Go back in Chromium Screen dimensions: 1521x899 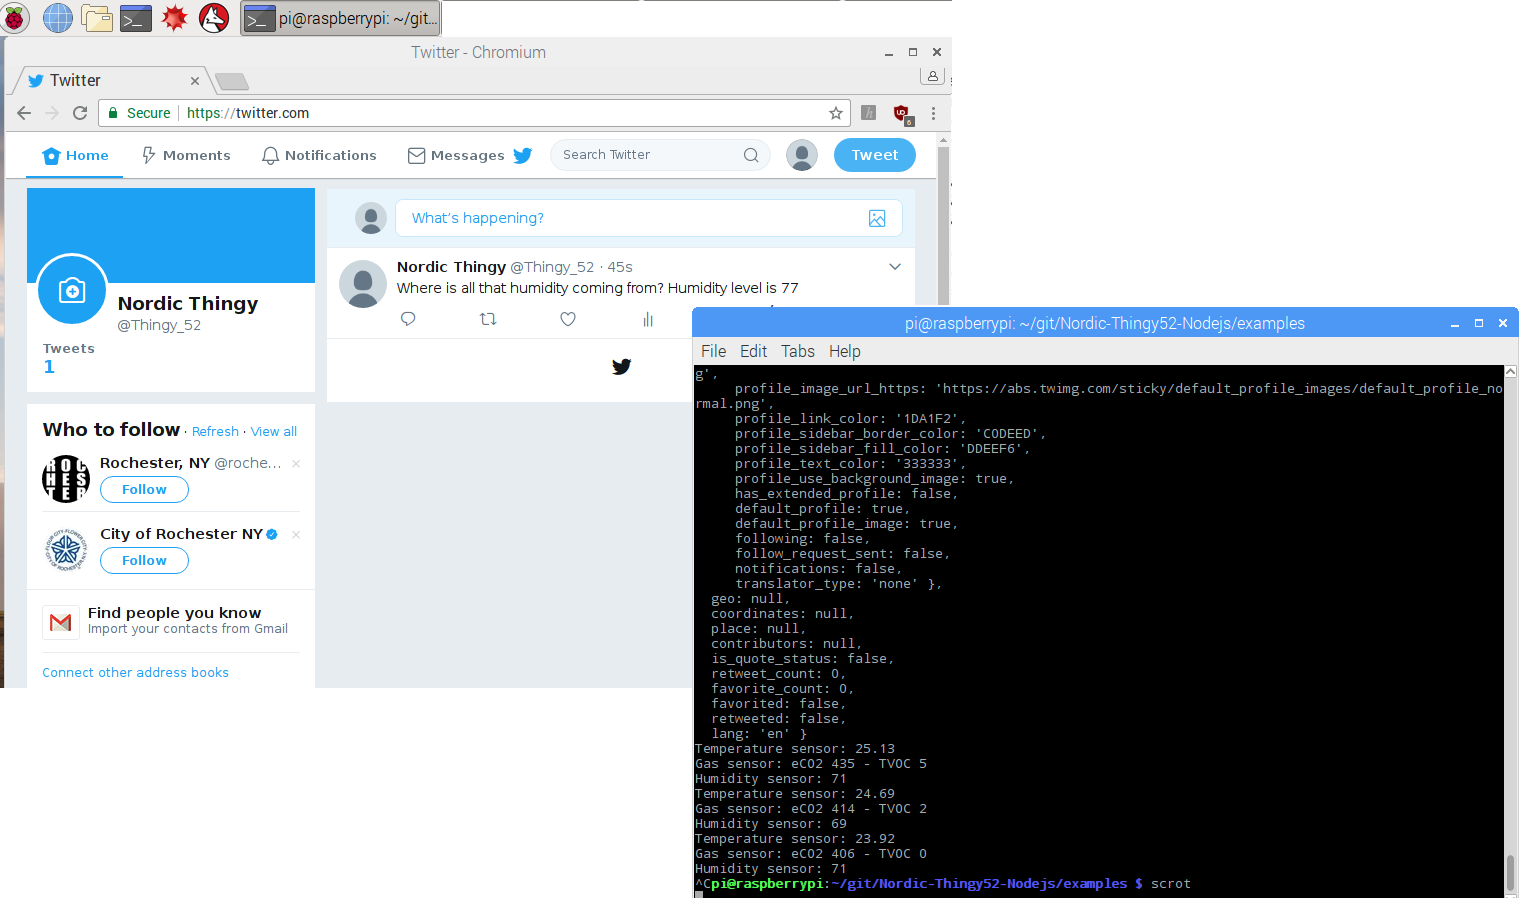[x=24, y=113]
